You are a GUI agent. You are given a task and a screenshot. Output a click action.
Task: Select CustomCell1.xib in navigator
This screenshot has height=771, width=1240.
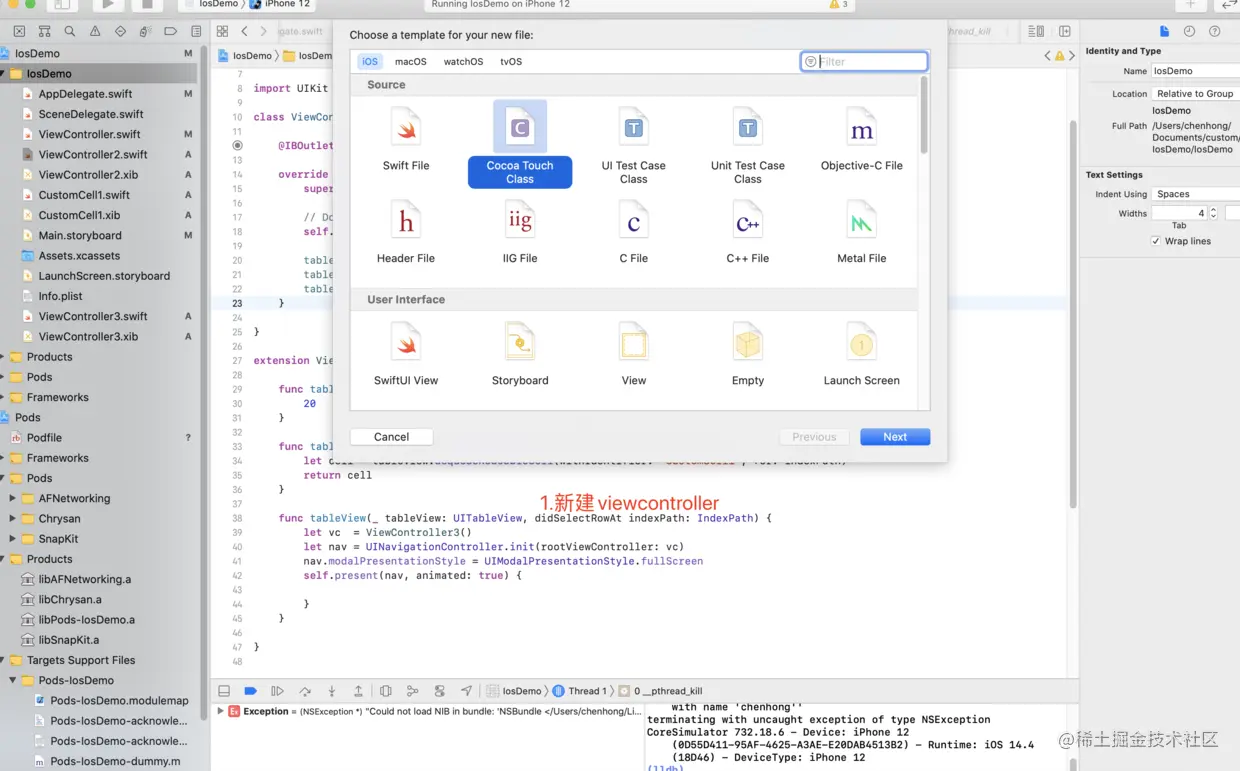79,215
